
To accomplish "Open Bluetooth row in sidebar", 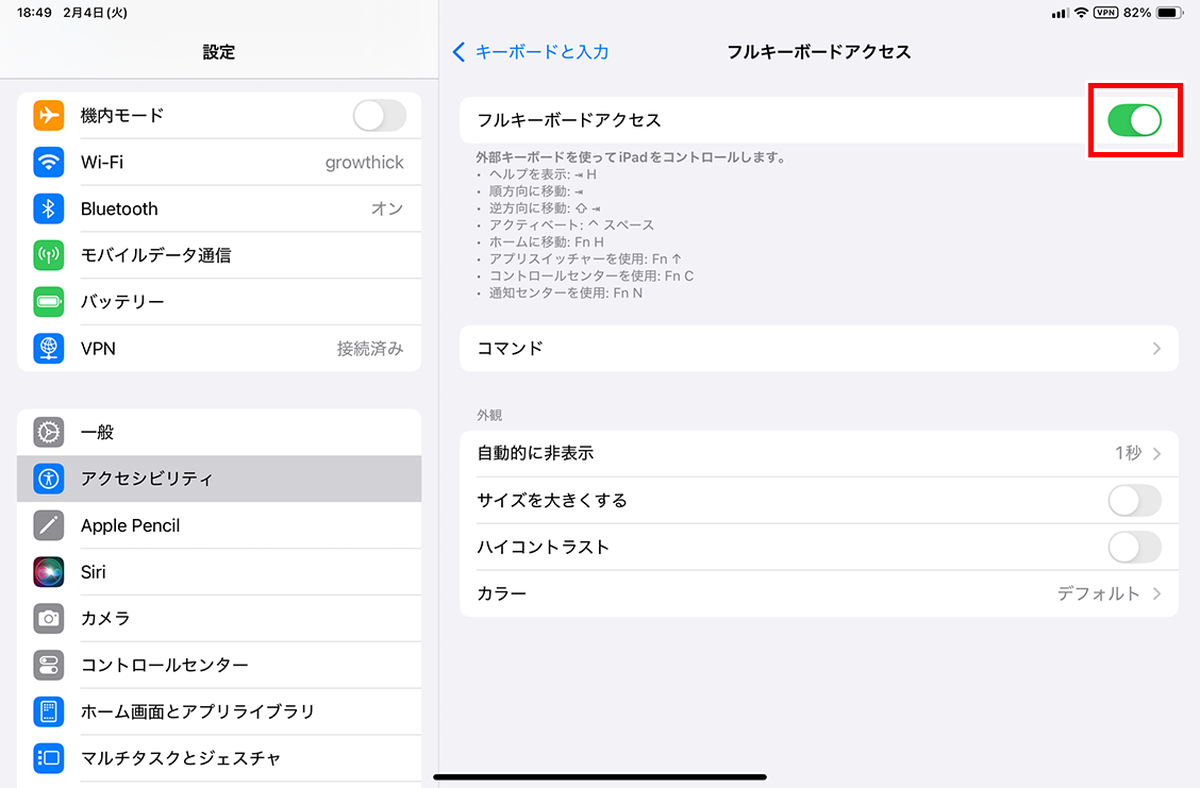I will tap(219, 209).
